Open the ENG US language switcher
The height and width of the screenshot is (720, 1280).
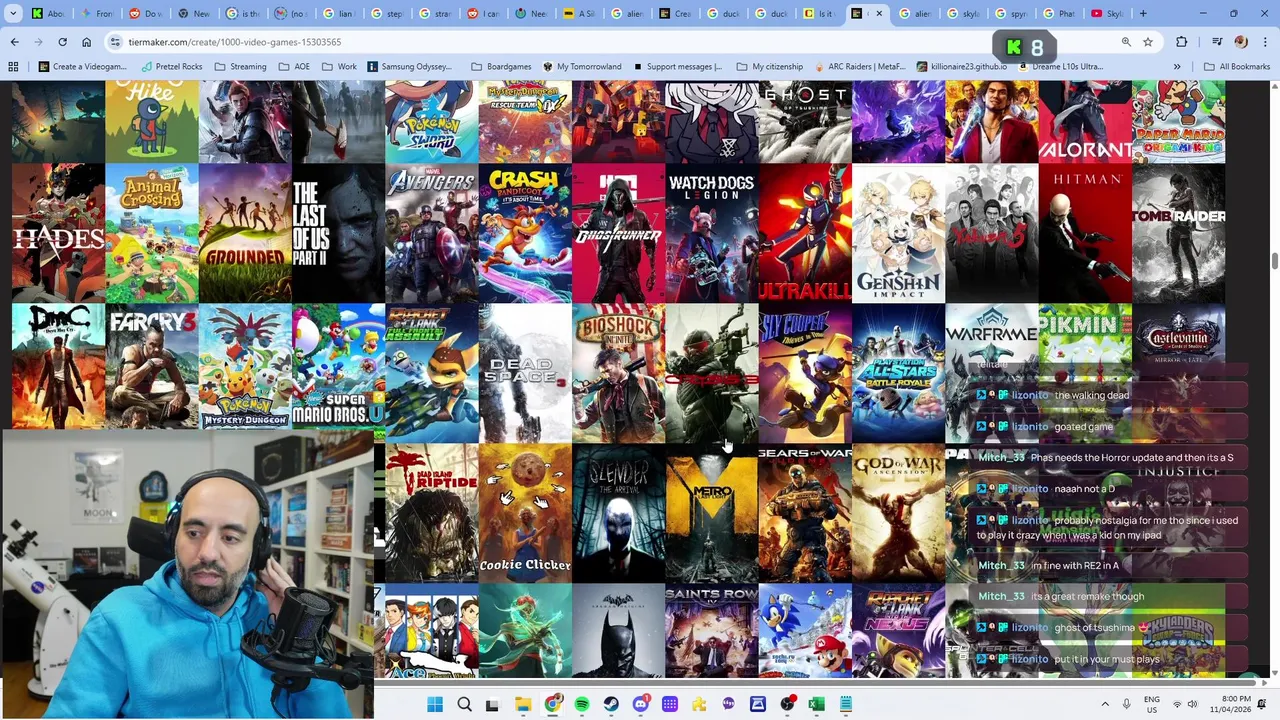click(1152, 705)
